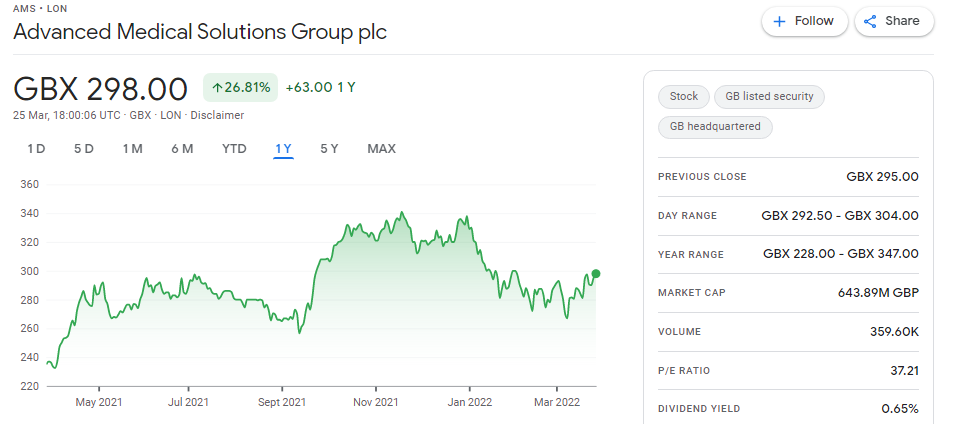Click the Sept 2021 axis label
Image resolution: width=954 pixels, height=424 pixels.
[282, 402]
